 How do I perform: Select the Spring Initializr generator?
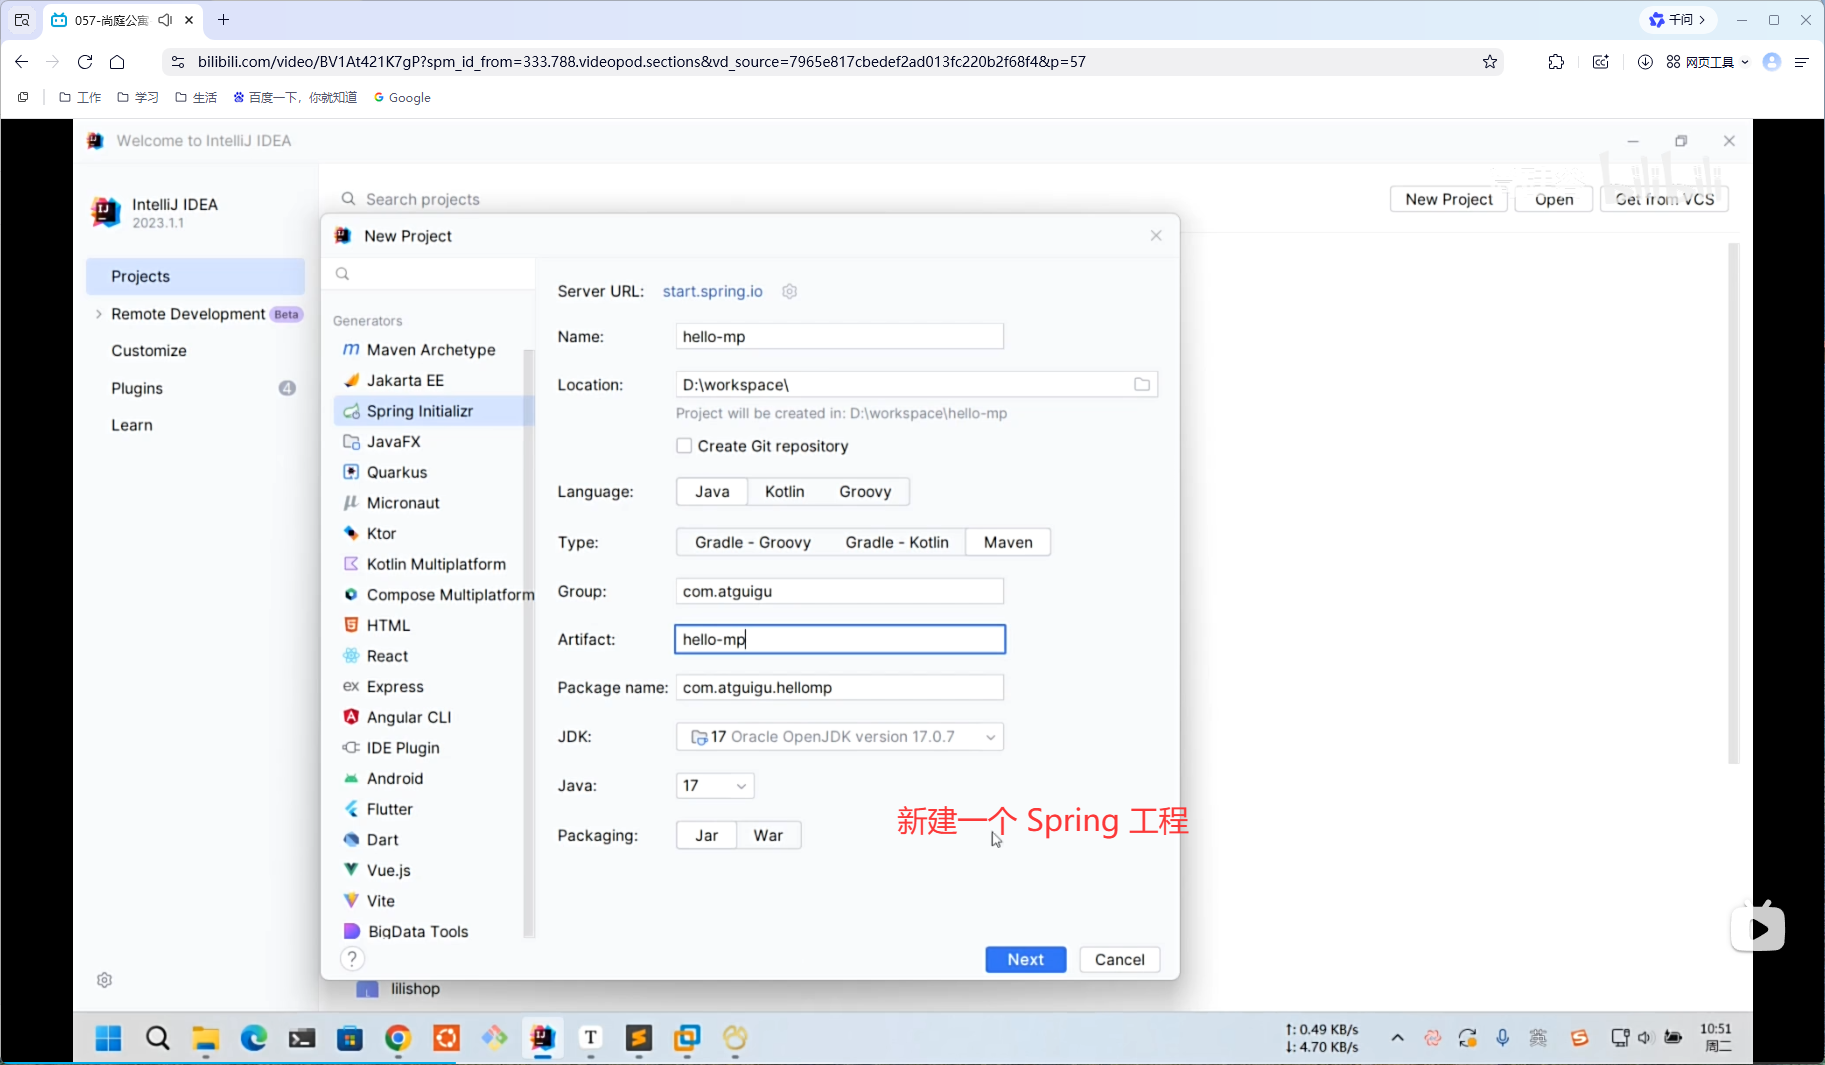[x=432, y=411]
